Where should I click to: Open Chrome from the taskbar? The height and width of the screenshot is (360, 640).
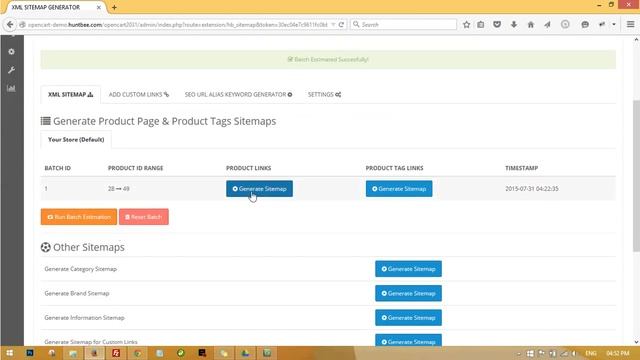tap(138, 353)
